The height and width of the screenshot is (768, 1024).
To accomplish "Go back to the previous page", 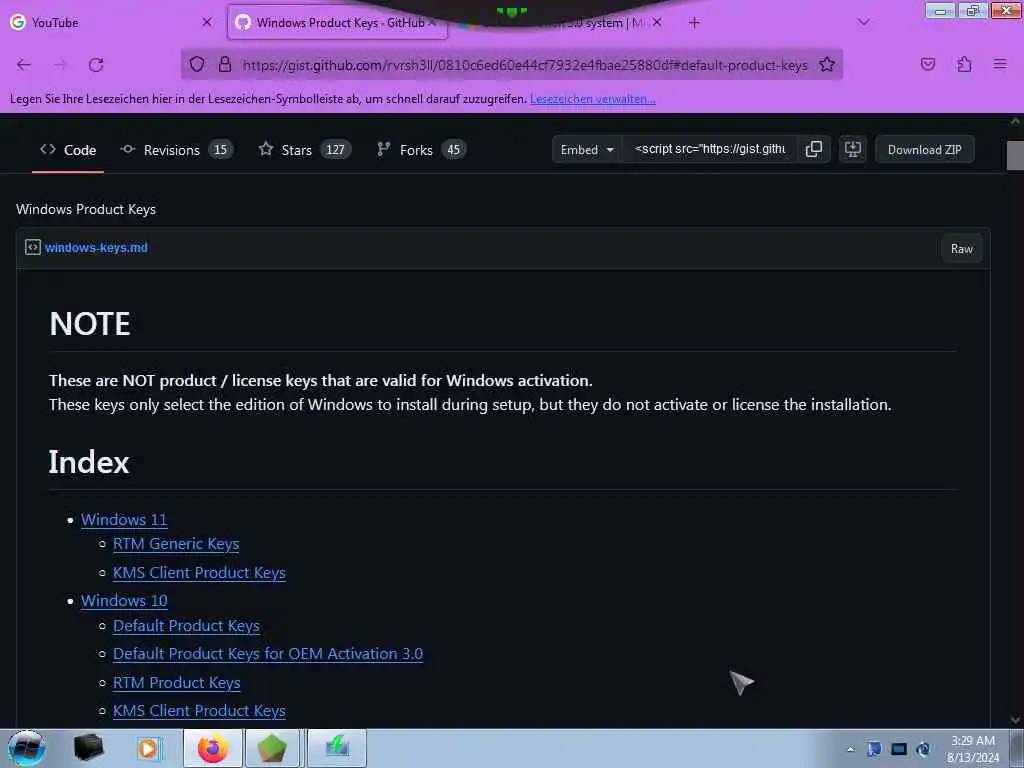I will 24,64.
